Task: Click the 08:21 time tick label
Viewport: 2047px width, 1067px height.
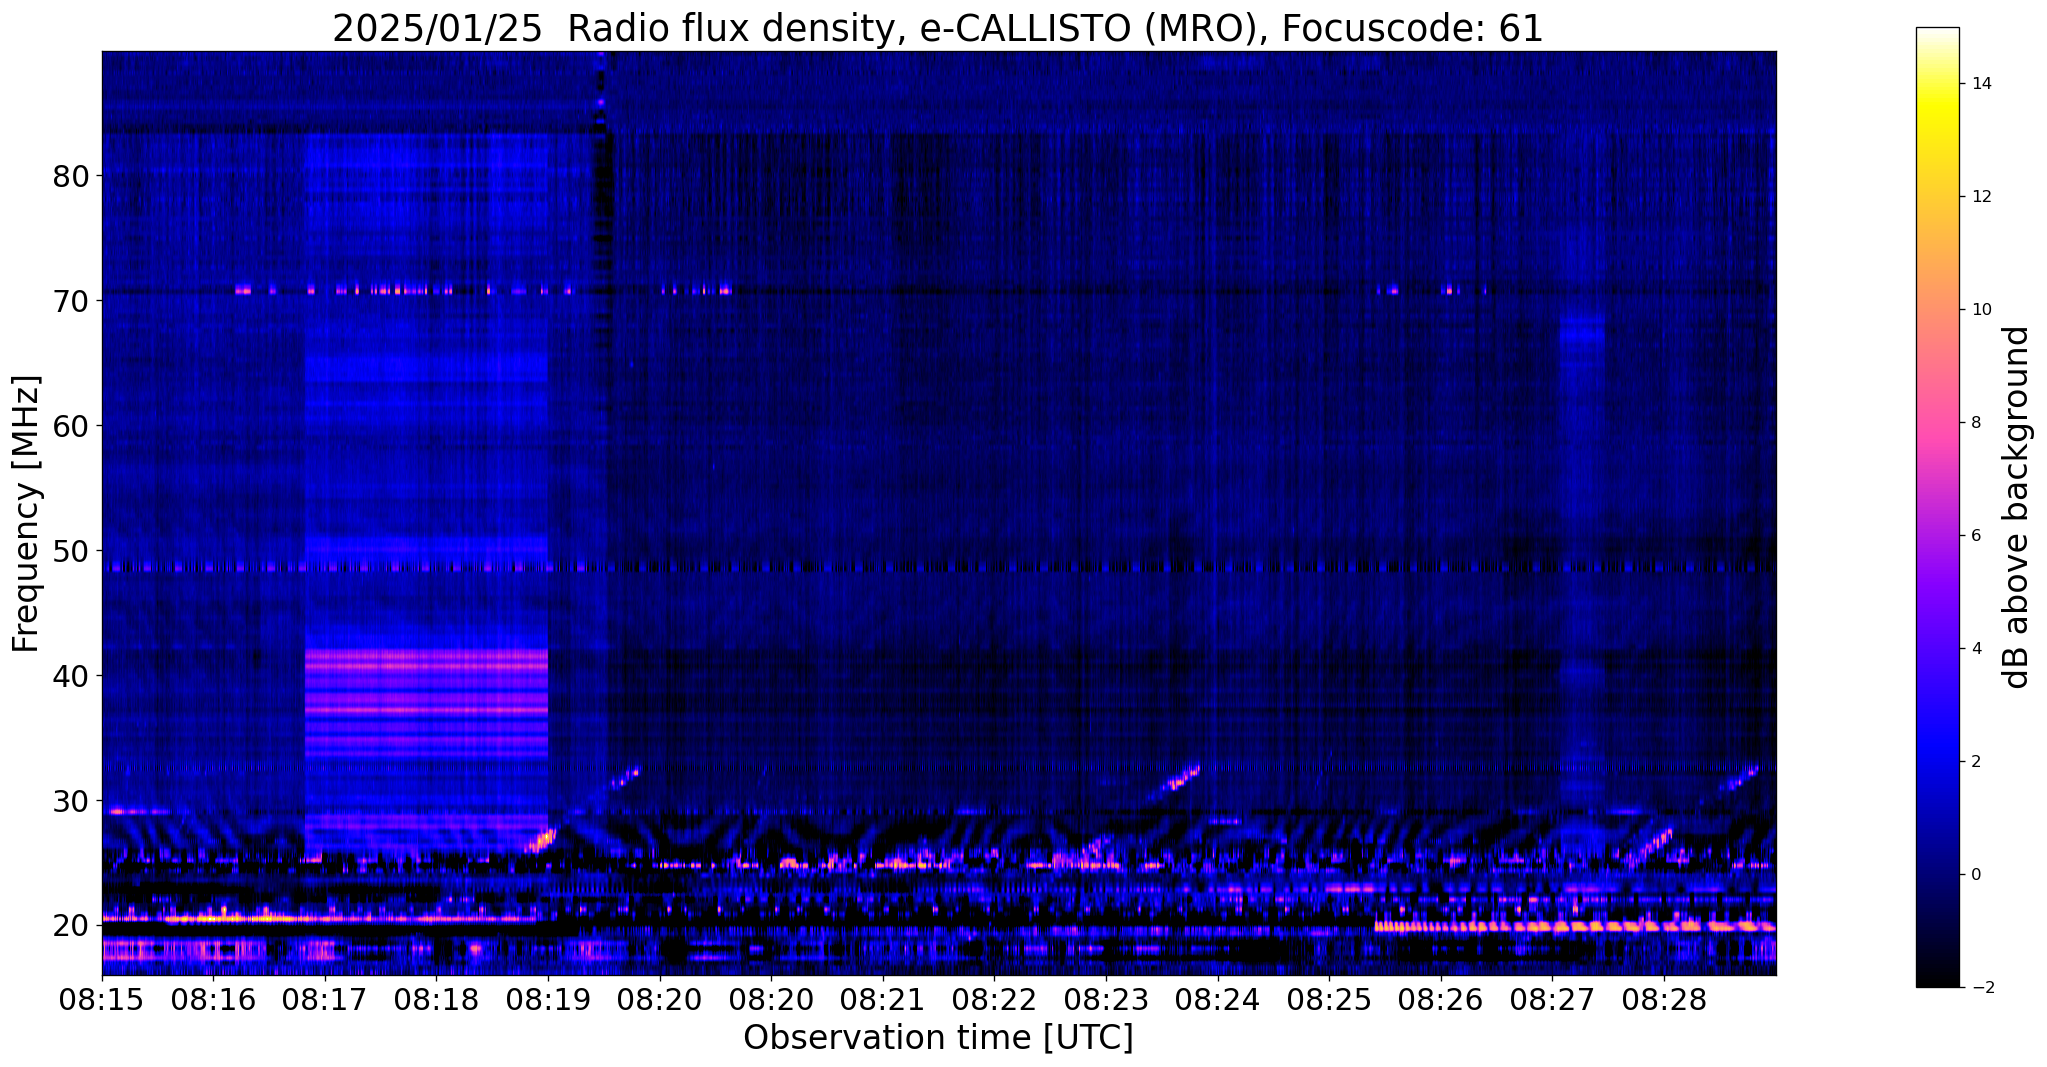Action: [x=883, y=1001]
